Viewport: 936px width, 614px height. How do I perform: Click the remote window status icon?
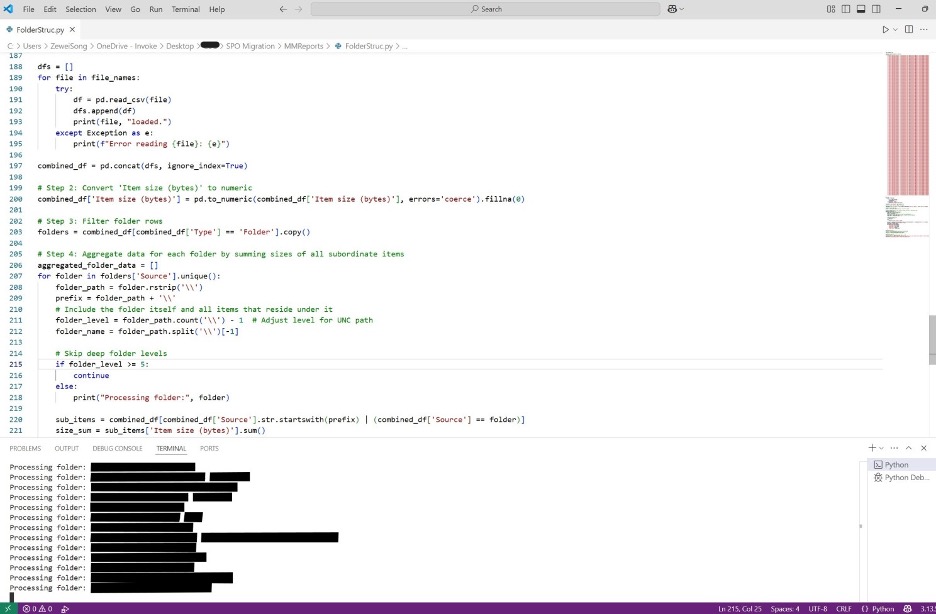[8, 609]
